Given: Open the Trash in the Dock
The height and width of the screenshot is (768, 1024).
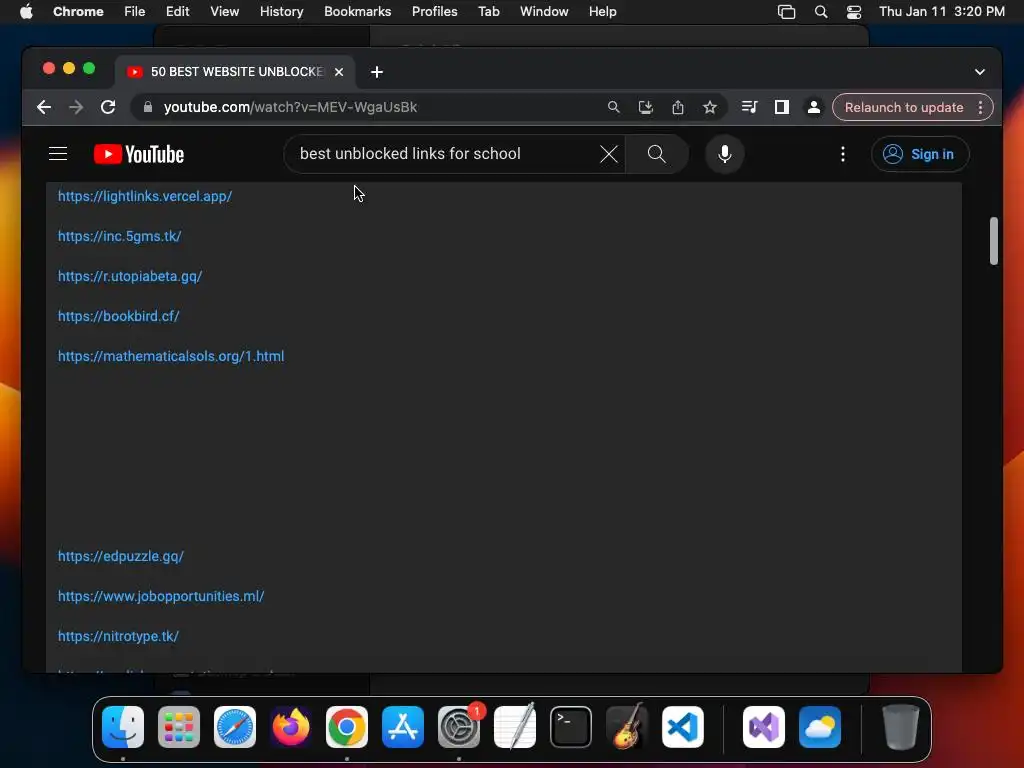Looking at the screenshot, I should [901, 726].
